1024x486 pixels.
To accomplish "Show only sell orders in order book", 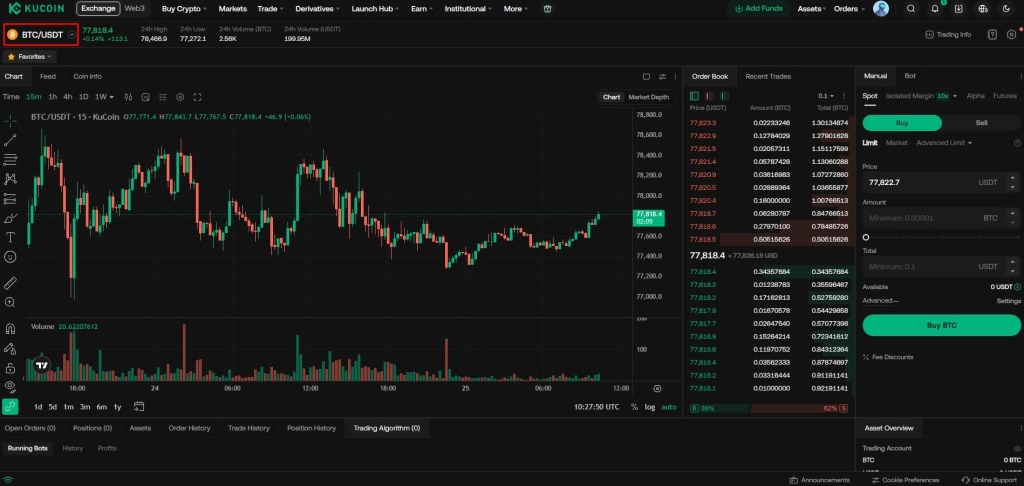I will pyautogui.click(x=709, y=96).
